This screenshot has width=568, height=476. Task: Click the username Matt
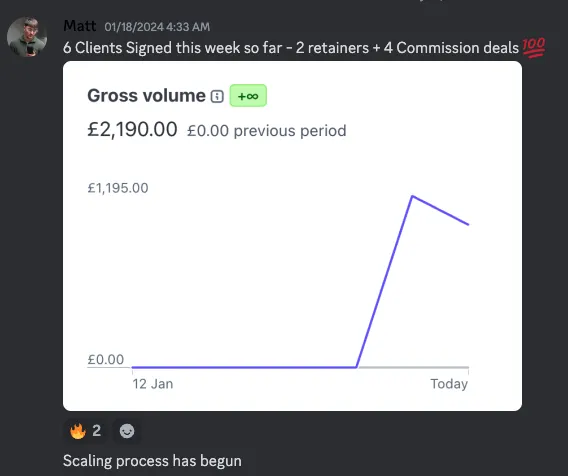80,26
